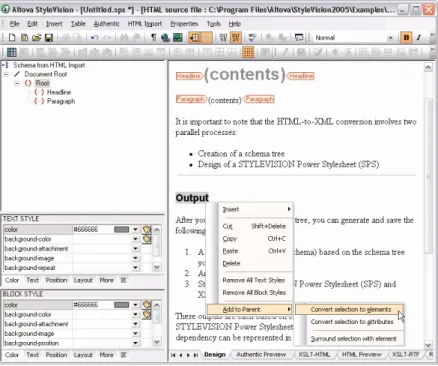Toggle the paragraph mark (pilcrow) button
Viewport: 438px width, 366px height.
[153, 38]
